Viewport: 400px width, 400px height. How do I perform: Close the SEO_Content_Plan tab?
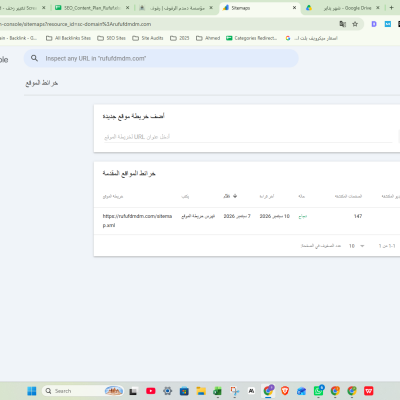127,8
